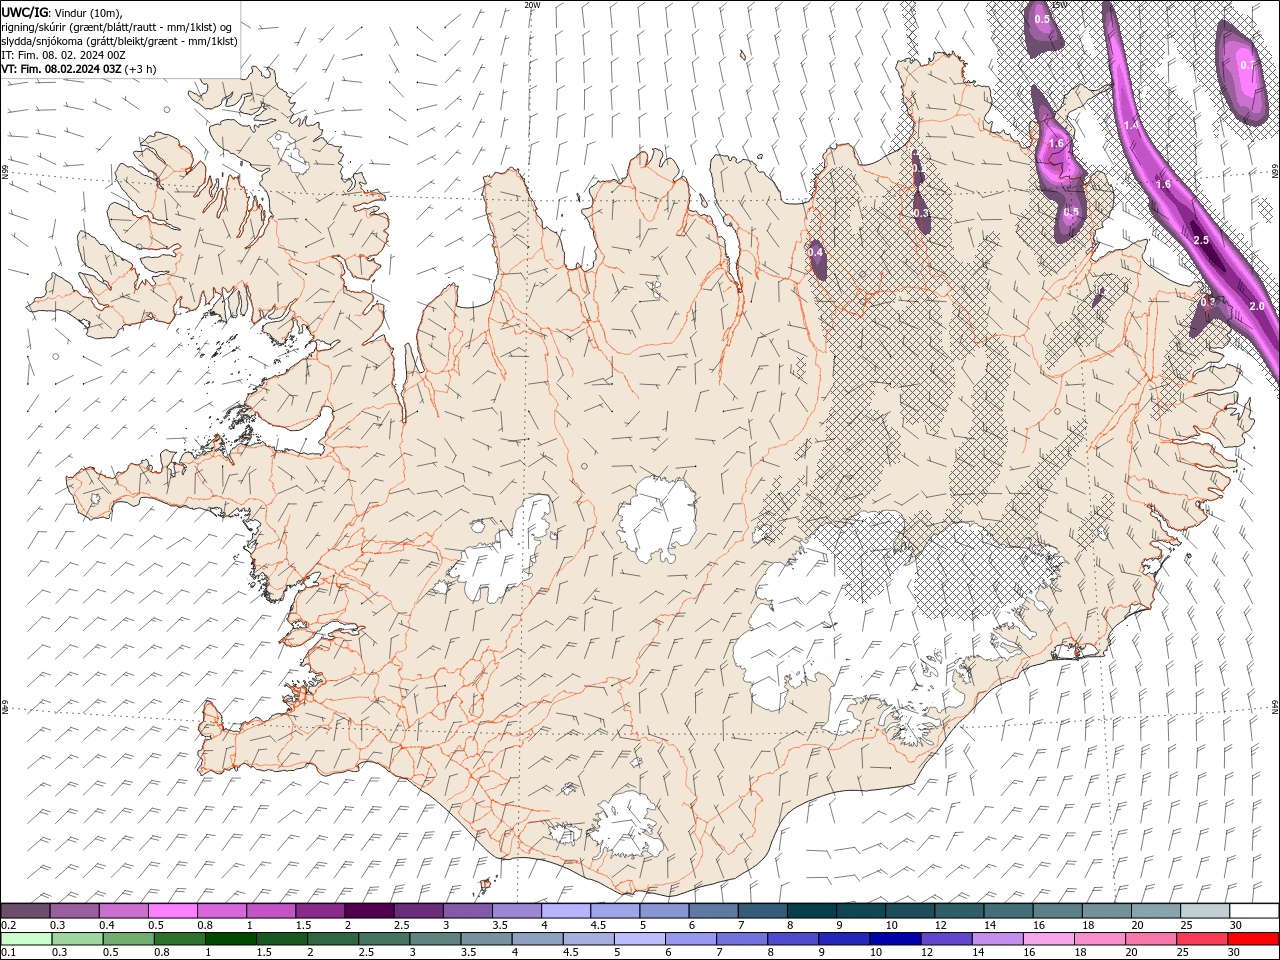The height and width of the screenshot is (960, 1280).
Task: Click the 1.4 label in the magenta band
Action: (x=1132, y=125)
